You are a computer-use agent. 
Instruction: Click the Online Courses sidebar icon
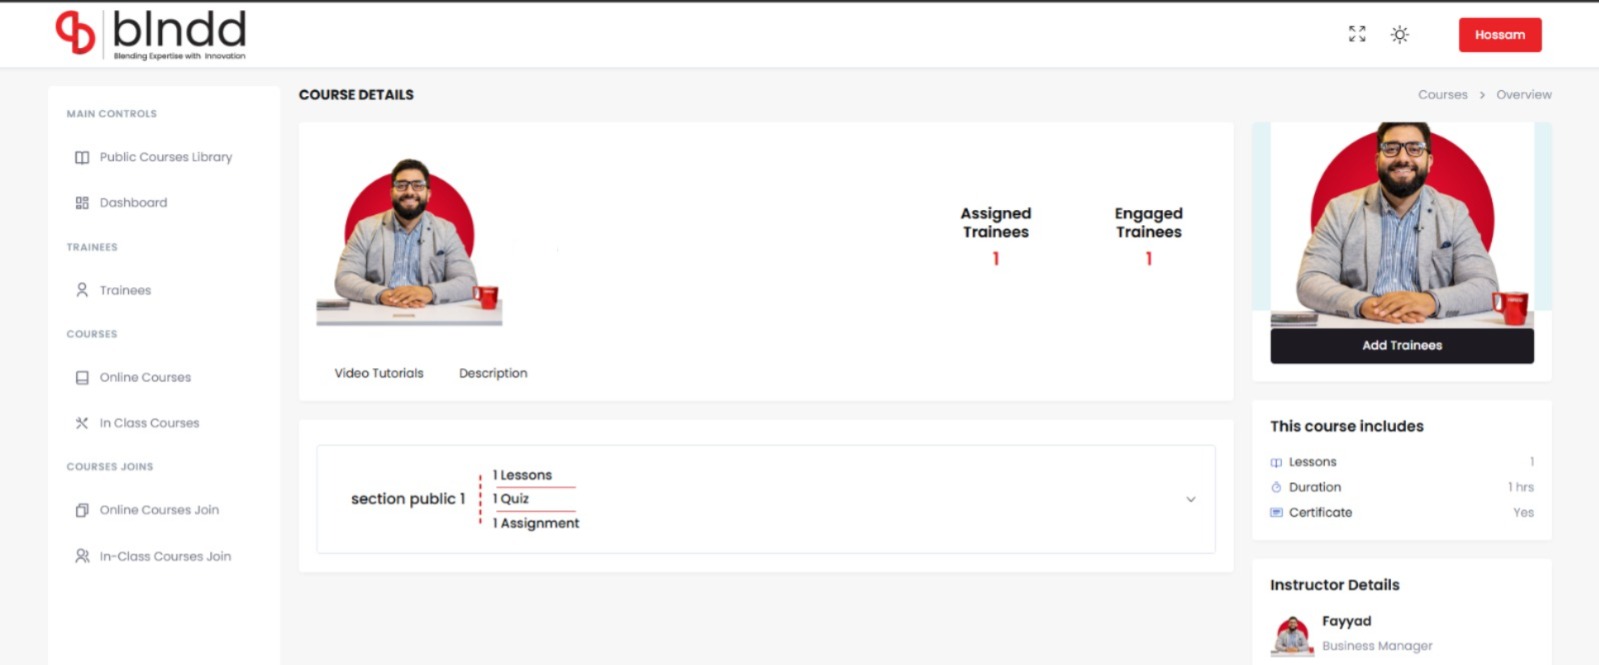[82, 378]
